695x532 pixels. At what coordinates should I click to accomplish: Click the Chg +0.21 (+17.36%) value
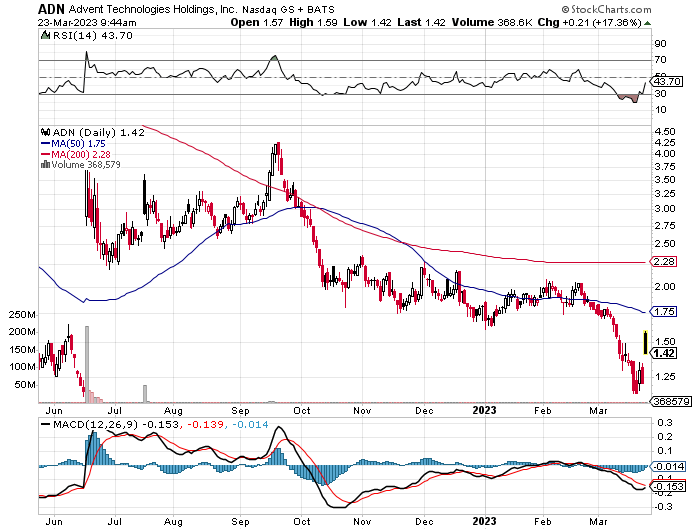click(590, 23)
